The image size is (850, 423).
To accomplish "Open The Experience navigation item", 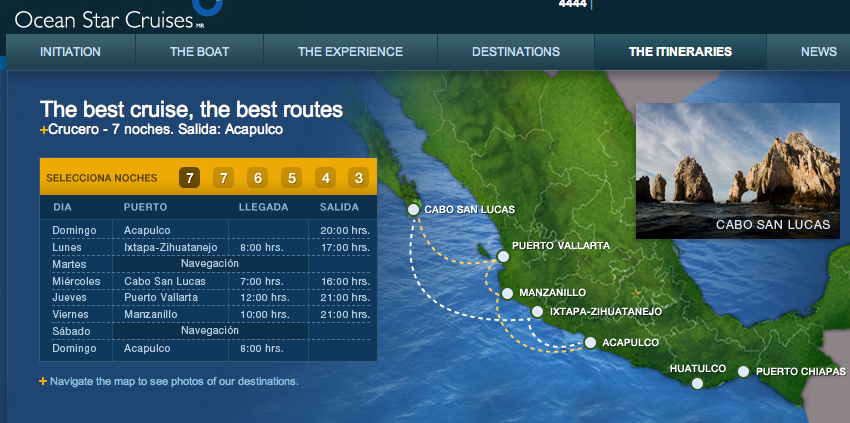I will coord(350,52).
